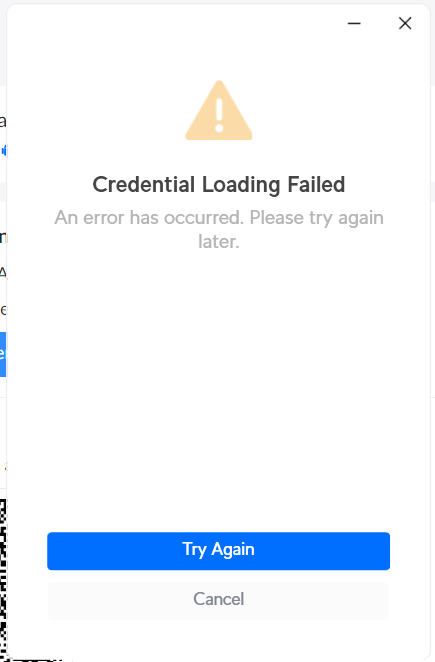Click the small orange dot at left edge

click(x=5, y=467)
